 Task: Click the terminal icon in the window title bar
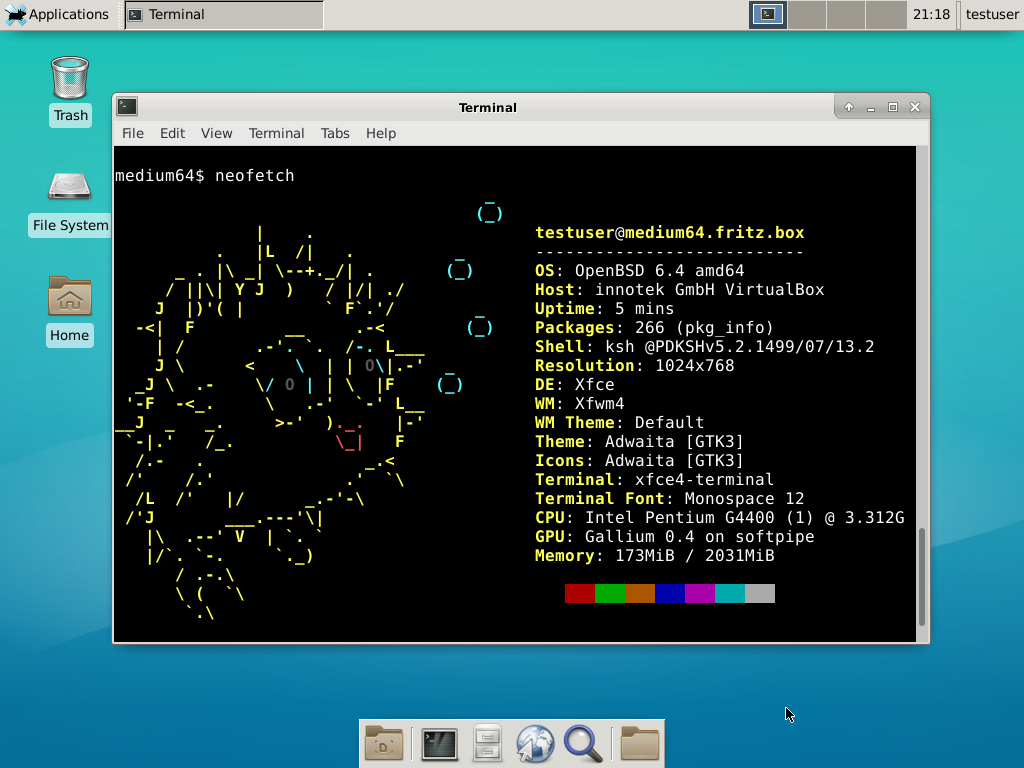click(126, 106)
